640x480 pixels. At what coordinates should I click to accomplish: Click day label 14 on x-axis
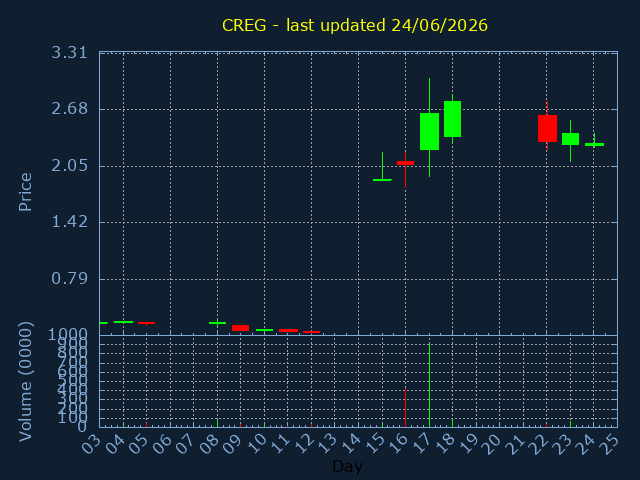pyautogui.click(x=351, y=444)
